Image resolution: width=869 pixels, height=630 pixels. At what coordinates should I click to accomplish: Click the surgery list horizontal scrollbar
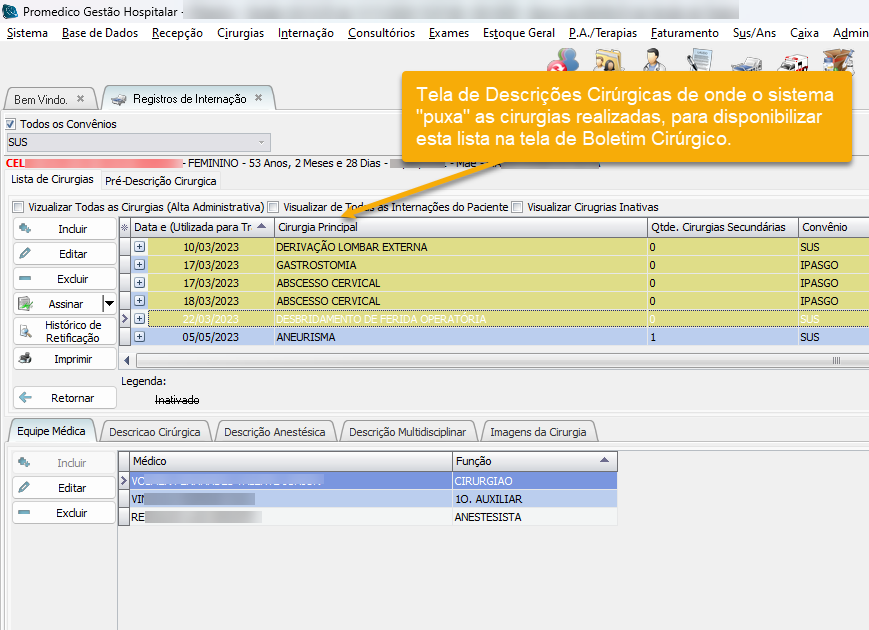[500, 360]
